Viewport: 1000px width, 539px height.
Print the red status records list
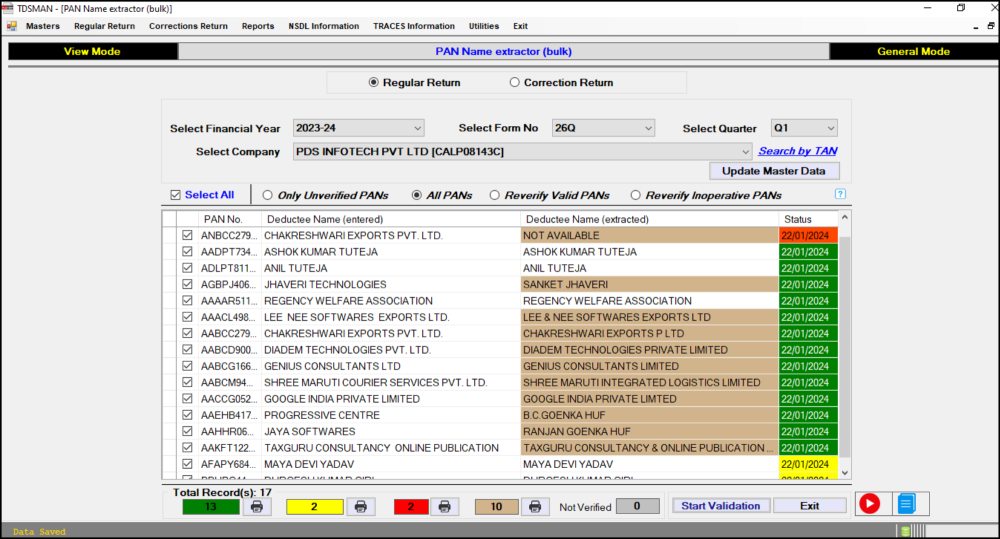click(446, 507)
